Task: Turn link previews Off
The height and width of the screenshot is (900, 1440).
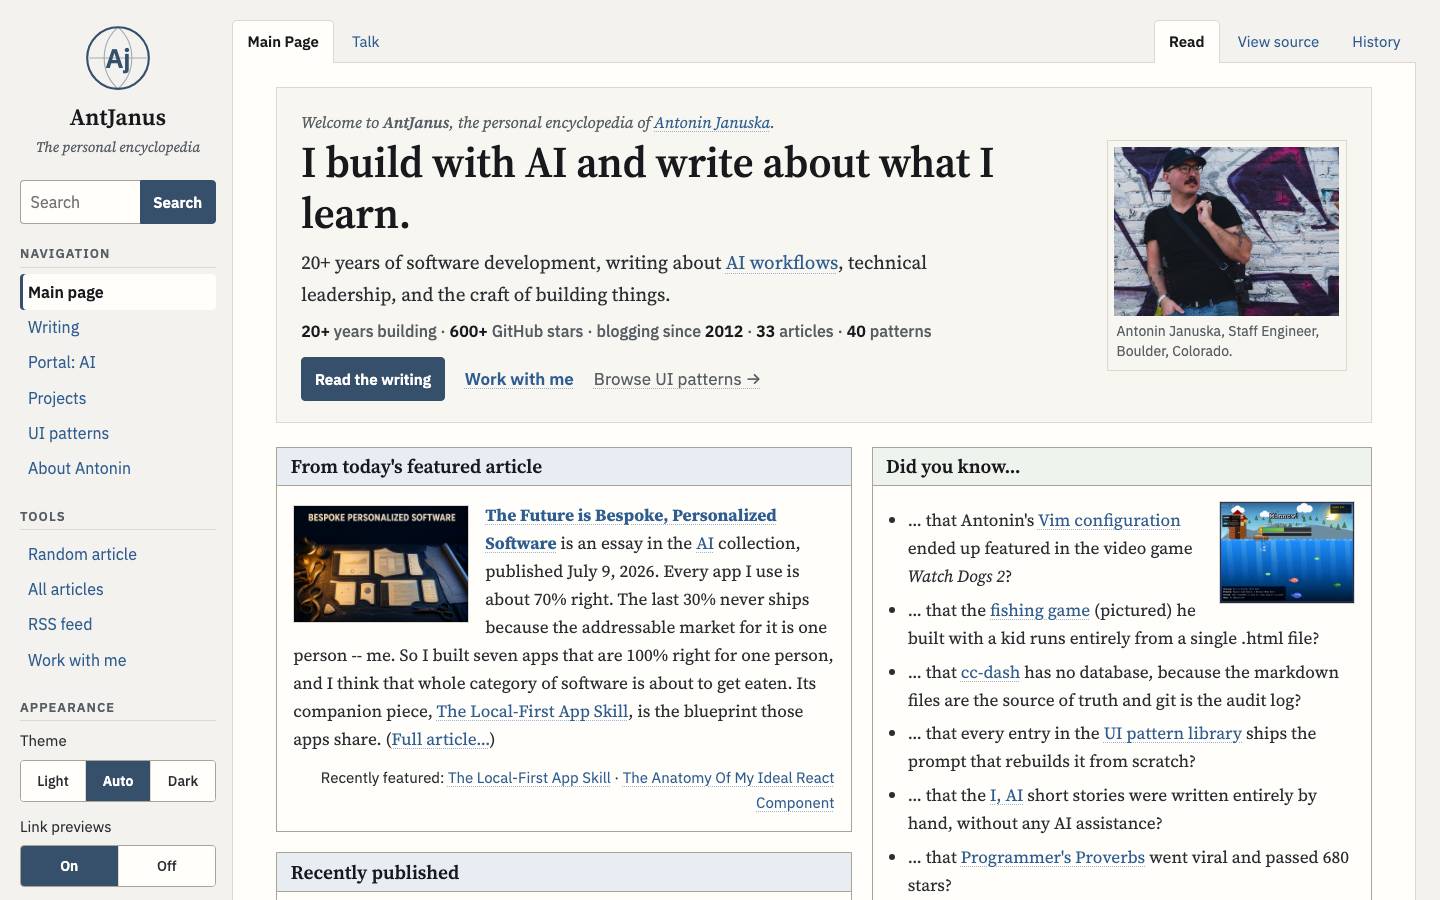Action: coord(167,866)
